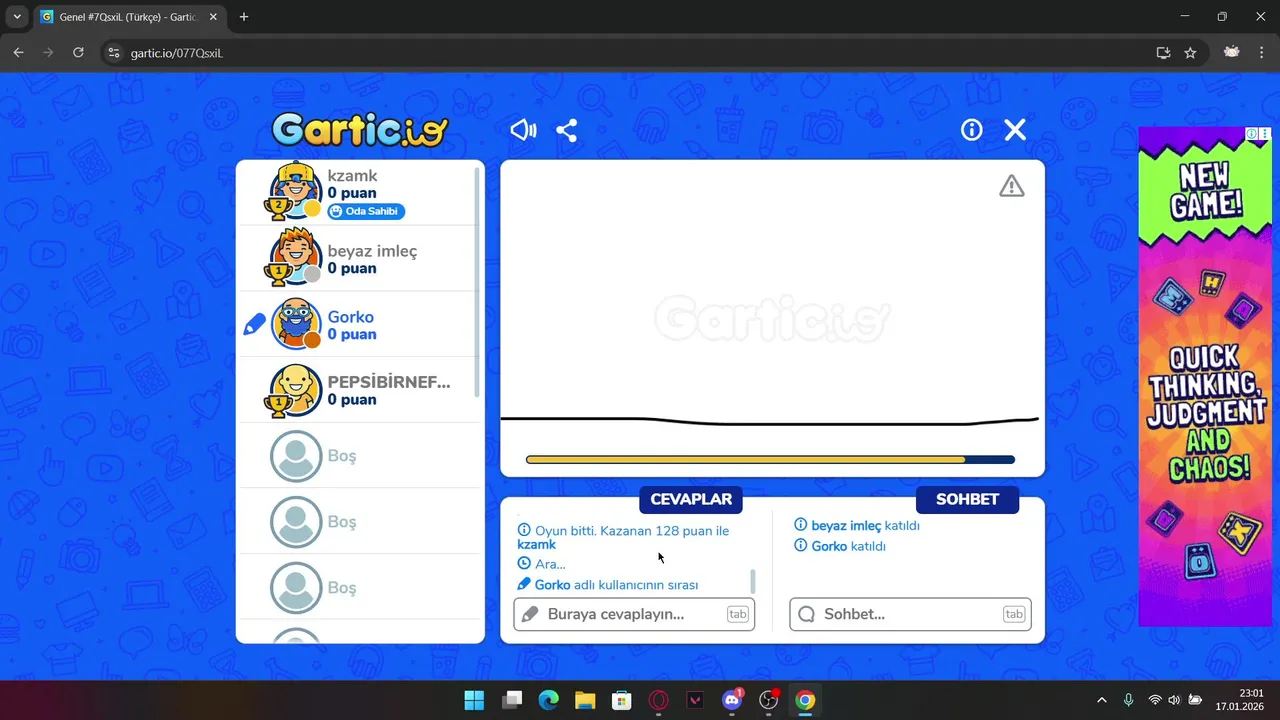The image size is (1280, 720).
Task: Click the answers panel scrollbar
Action: [753, 581]
